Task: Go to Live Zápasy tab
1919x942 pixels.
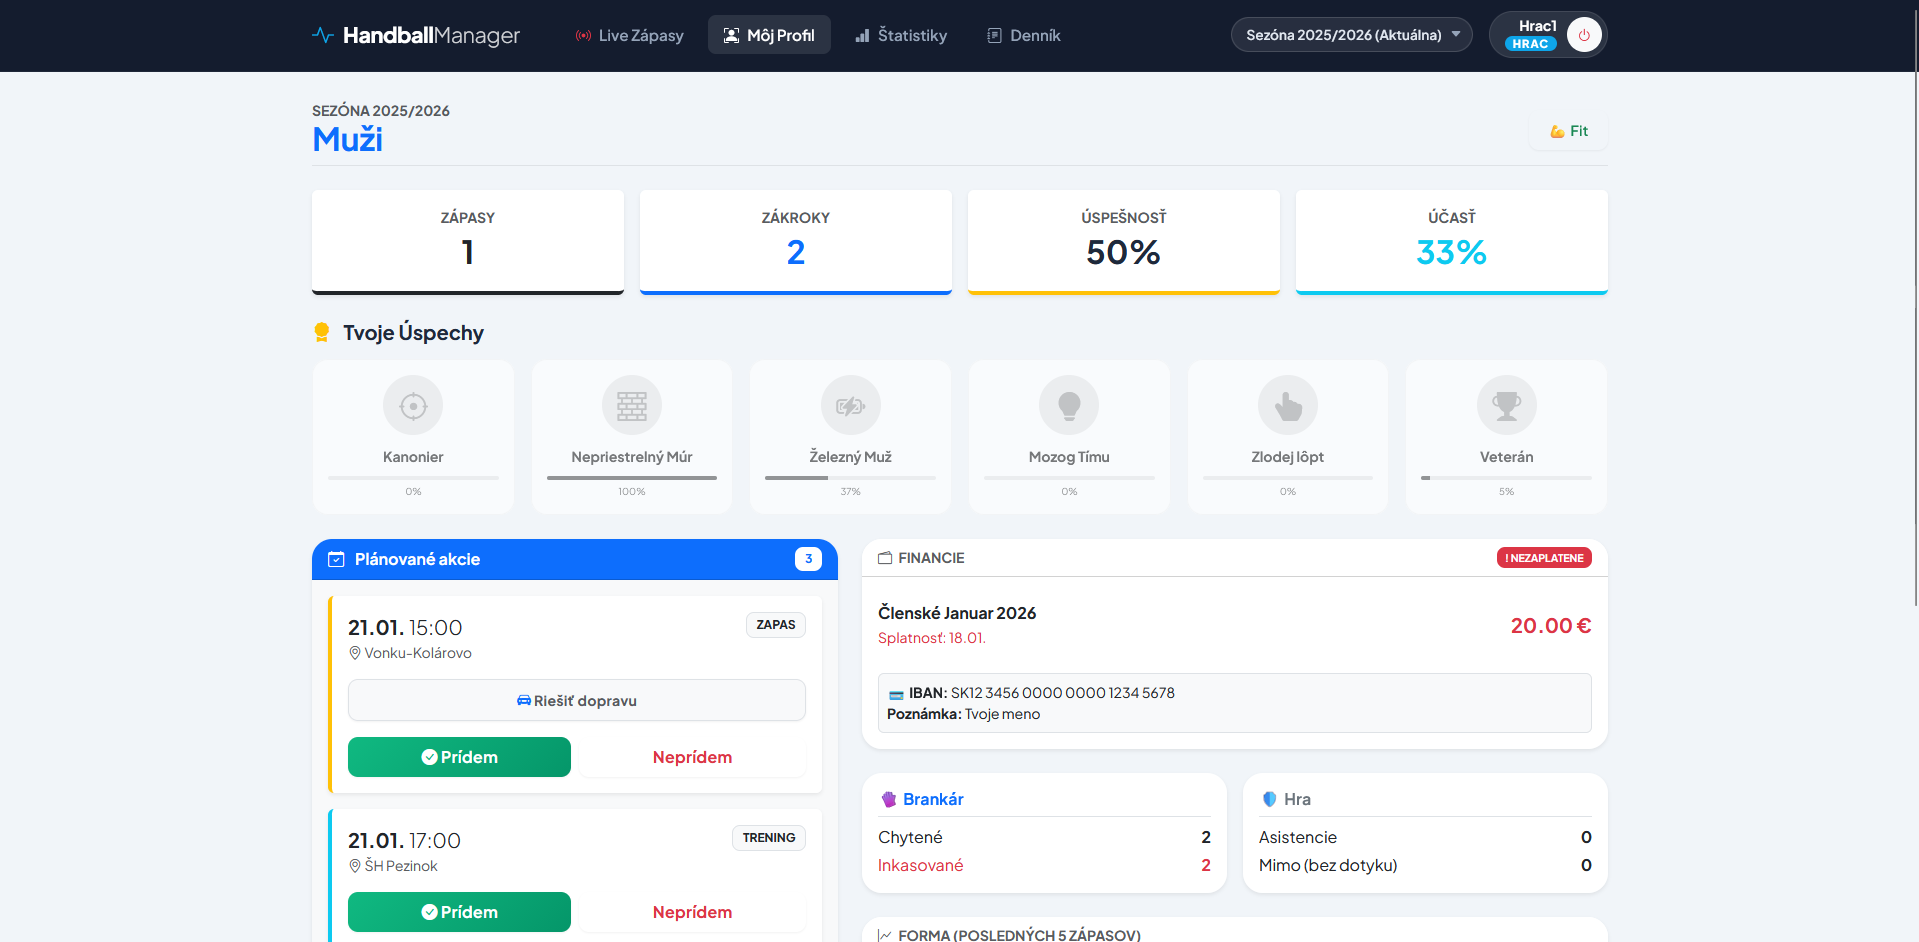Action: click(630, 35)
